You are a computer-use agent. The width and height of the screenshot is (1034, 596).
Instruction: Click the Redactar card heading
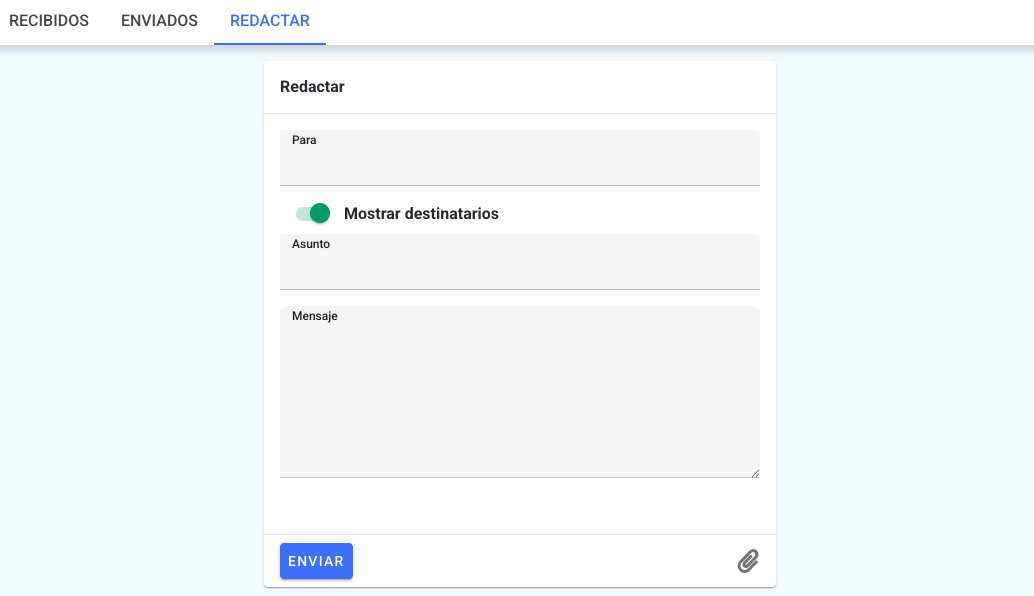click(312, 86)
